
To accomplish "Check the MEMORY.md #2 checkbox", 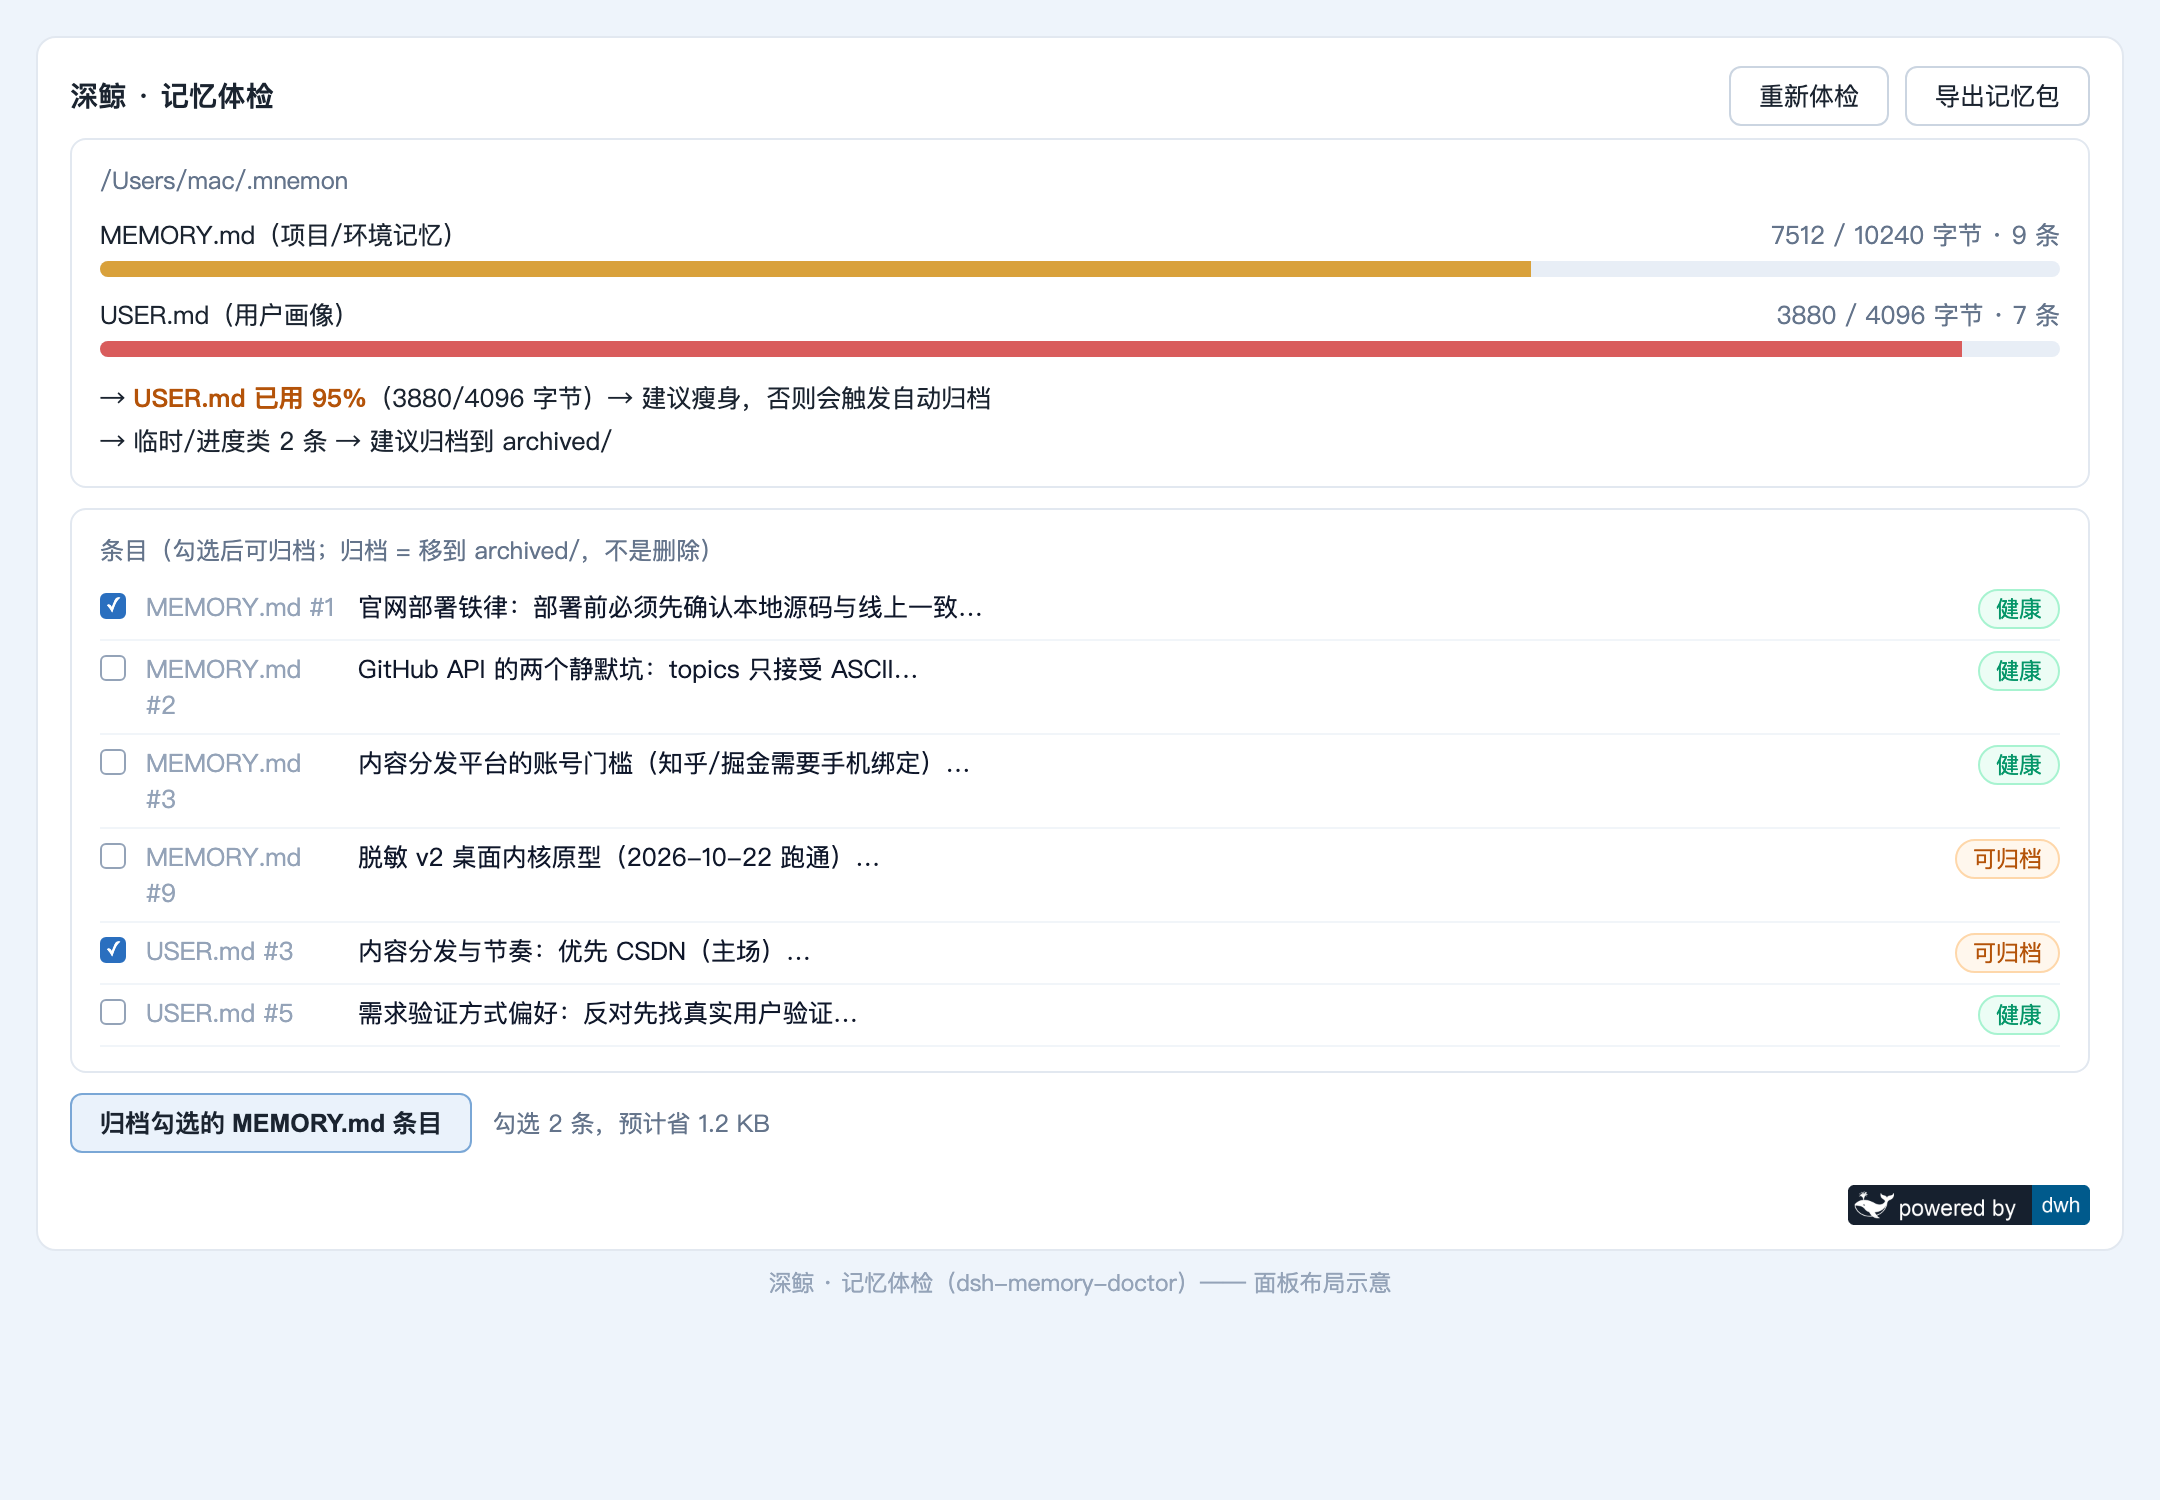I will click(113, 668).
